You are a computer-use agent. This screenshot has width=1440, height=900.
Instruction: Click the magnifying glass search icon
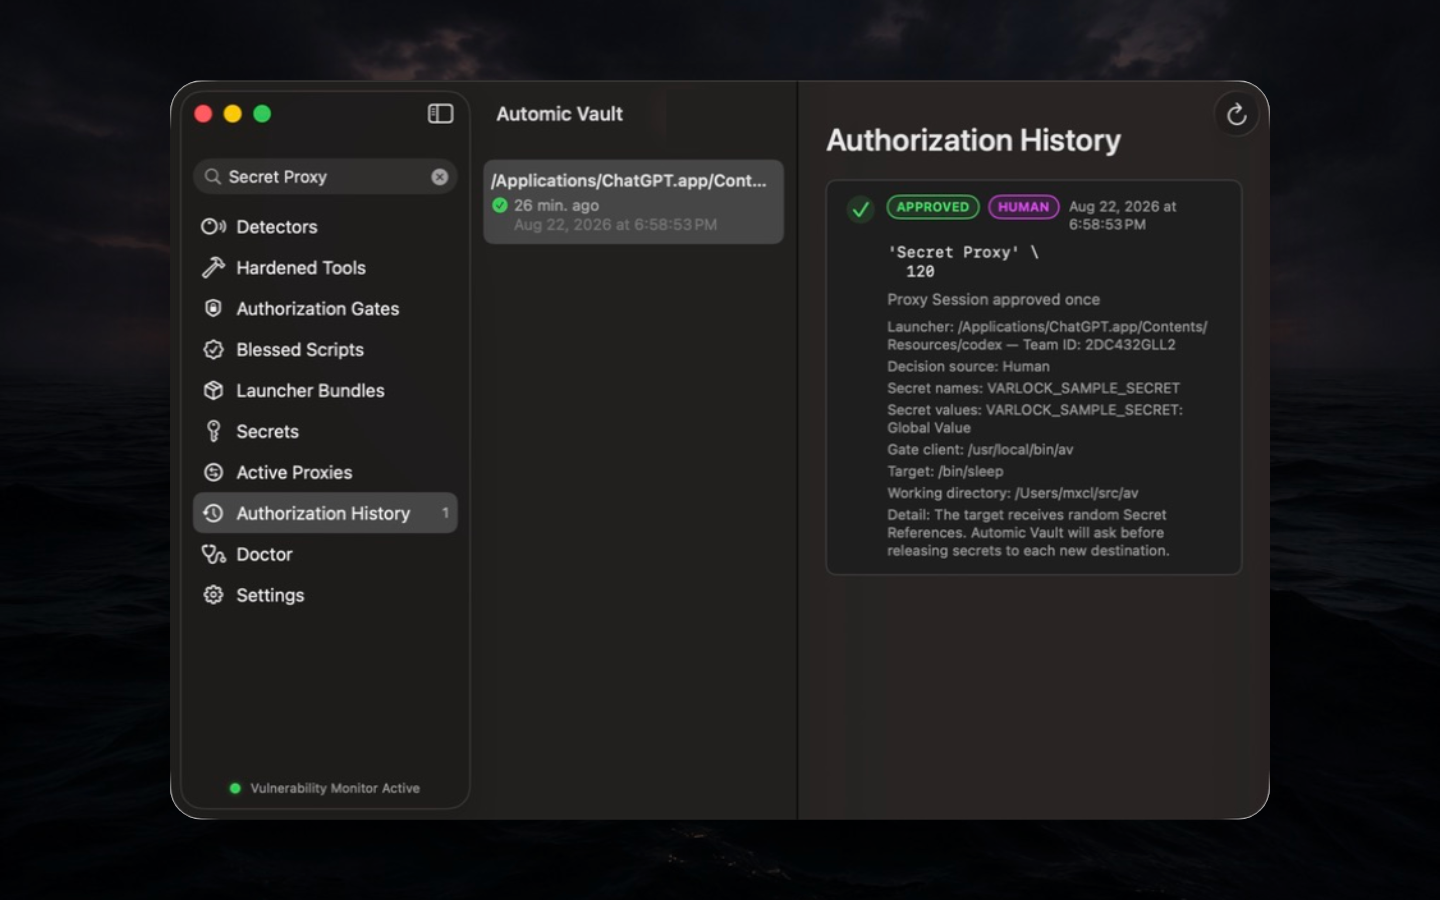(212, 177)
